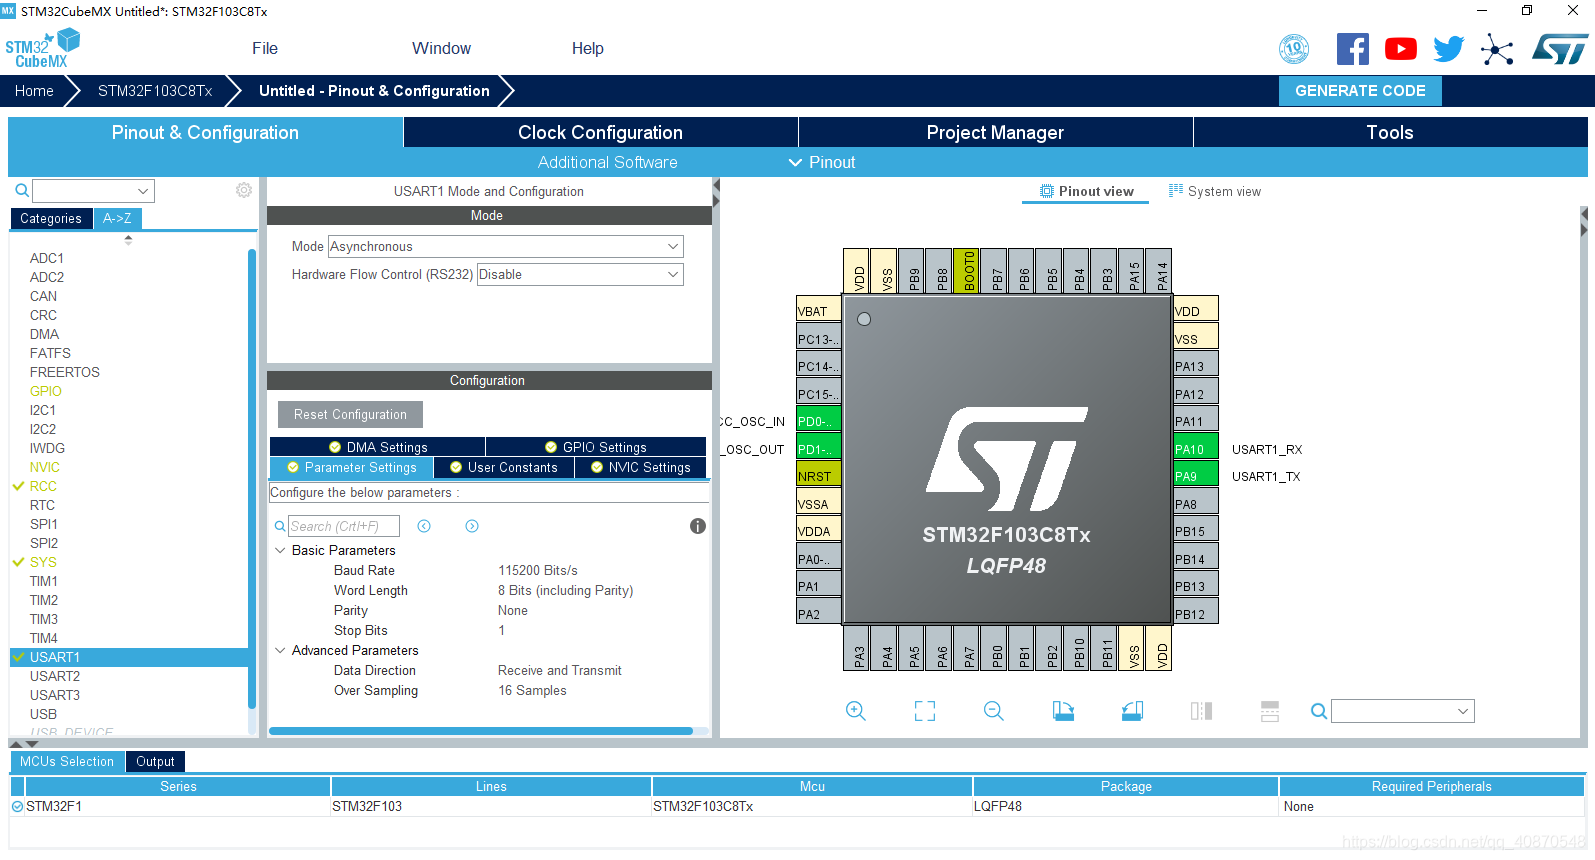
Task: Toggle the vertical split view icon
Action: coord(1201,711)
